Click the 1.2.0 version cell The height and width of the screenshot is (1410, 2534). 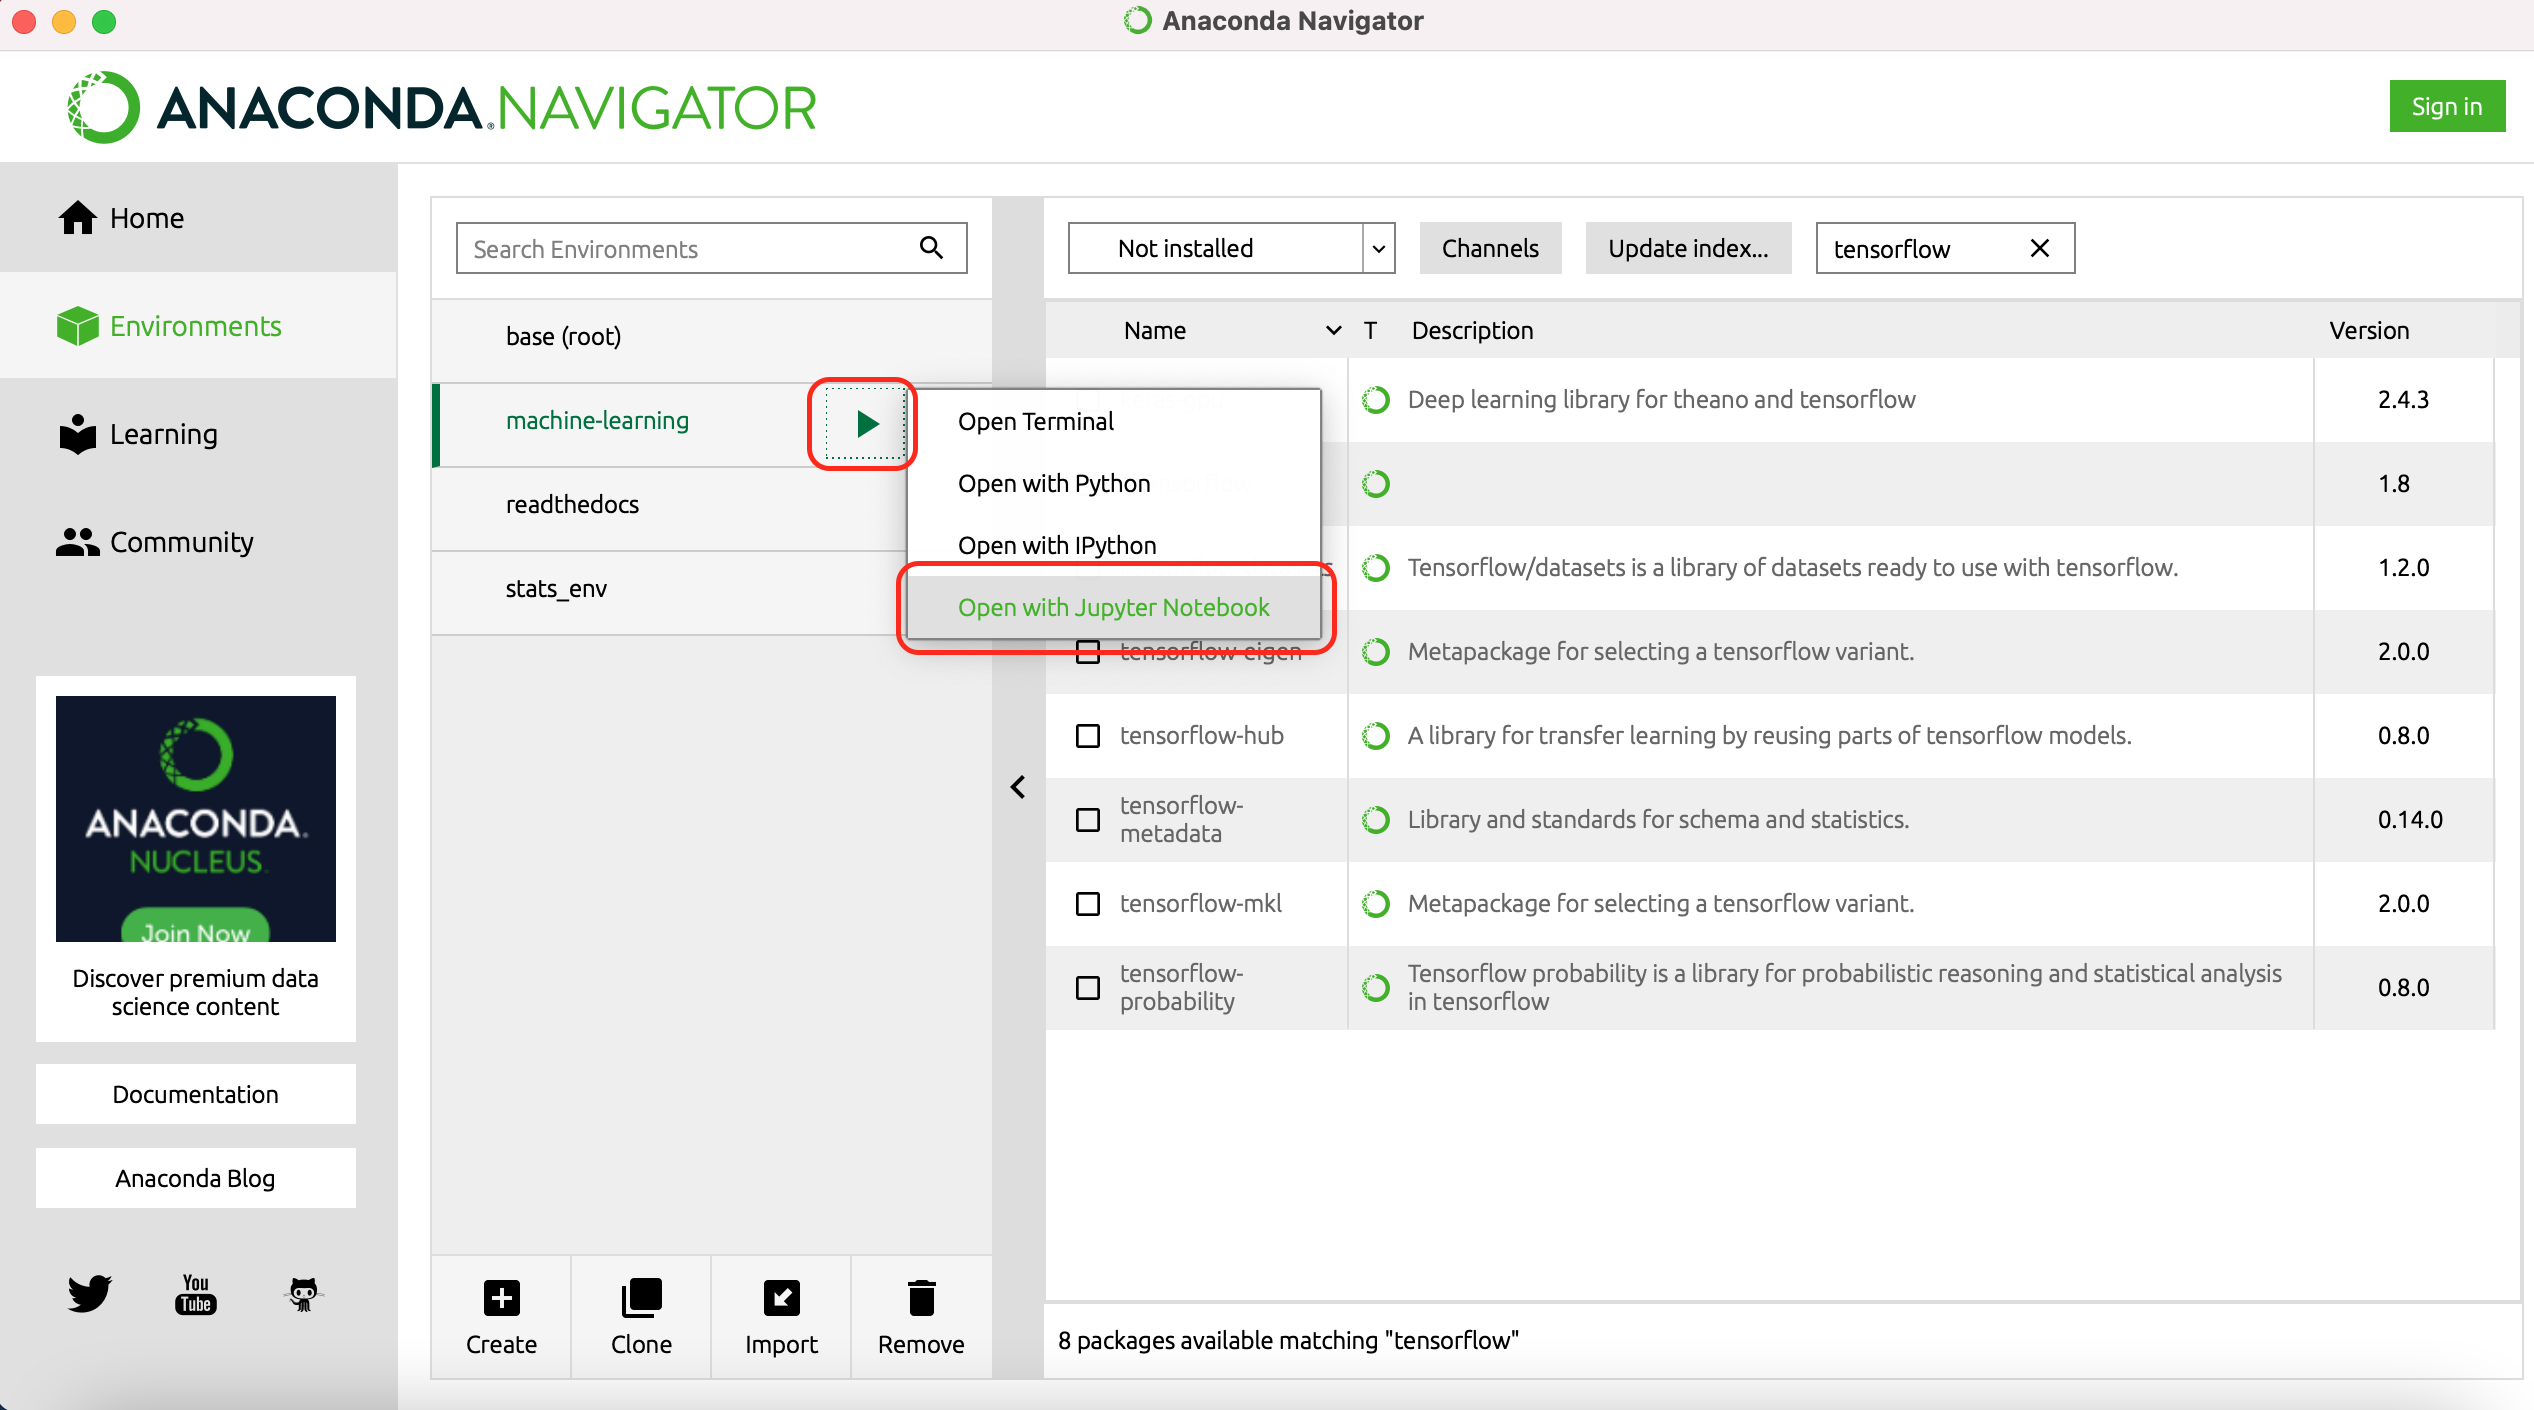(x=2403, y=568)
